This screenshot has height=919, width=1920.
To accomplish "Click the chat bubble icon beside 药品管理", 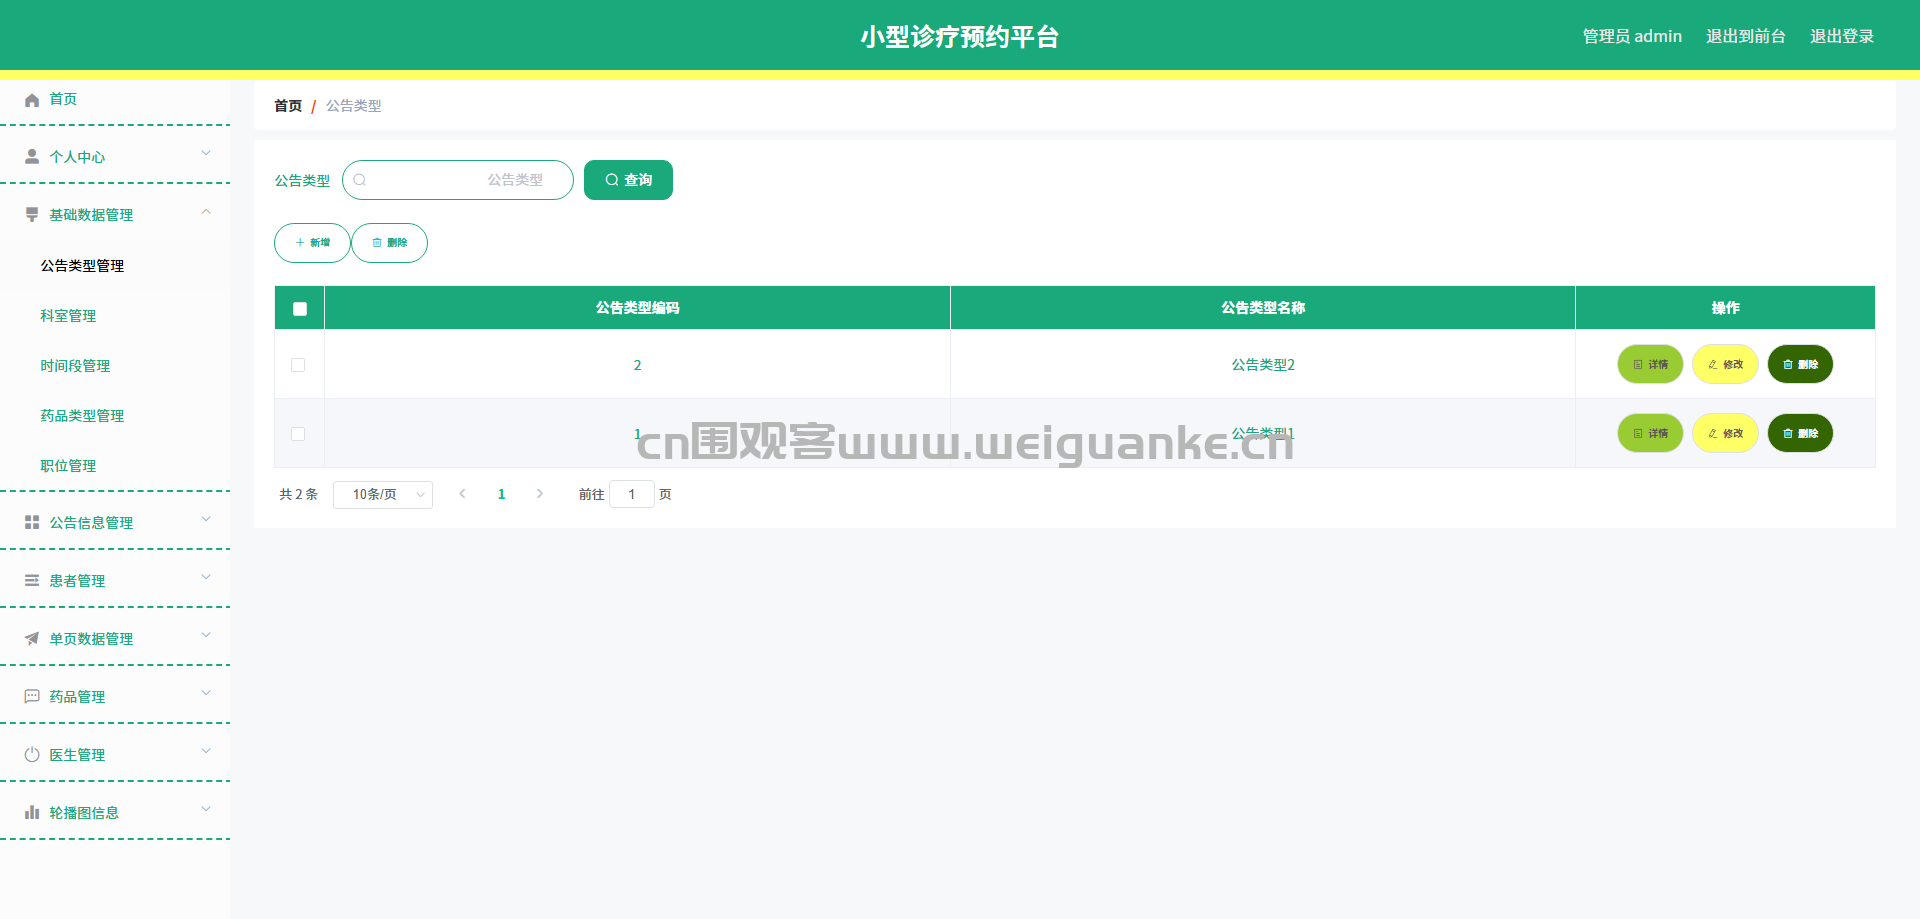I will pos(32,697).
